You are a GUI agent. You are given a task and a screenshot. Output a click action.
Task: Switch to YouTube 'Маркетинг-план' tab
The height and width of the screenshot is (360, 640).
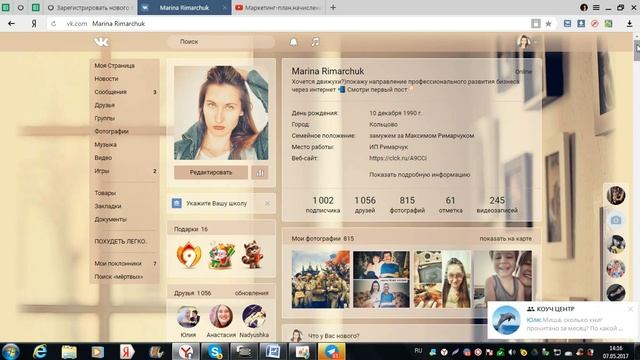pyautogui.click(x=279, y=7)
